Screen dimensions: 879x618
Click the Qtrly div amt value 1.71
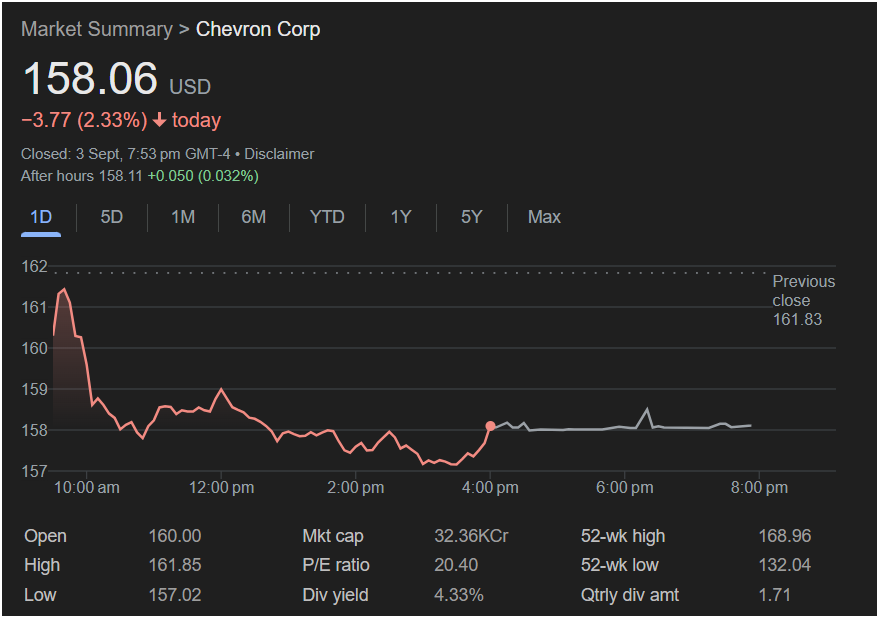[x=775, y=595]
